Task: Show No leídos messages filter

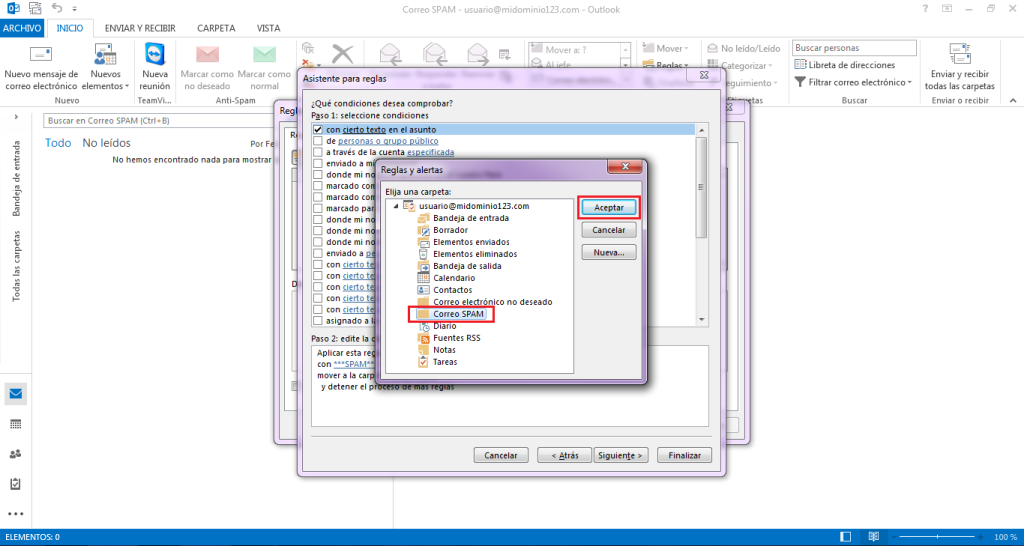Action: (x=106, y=143)
